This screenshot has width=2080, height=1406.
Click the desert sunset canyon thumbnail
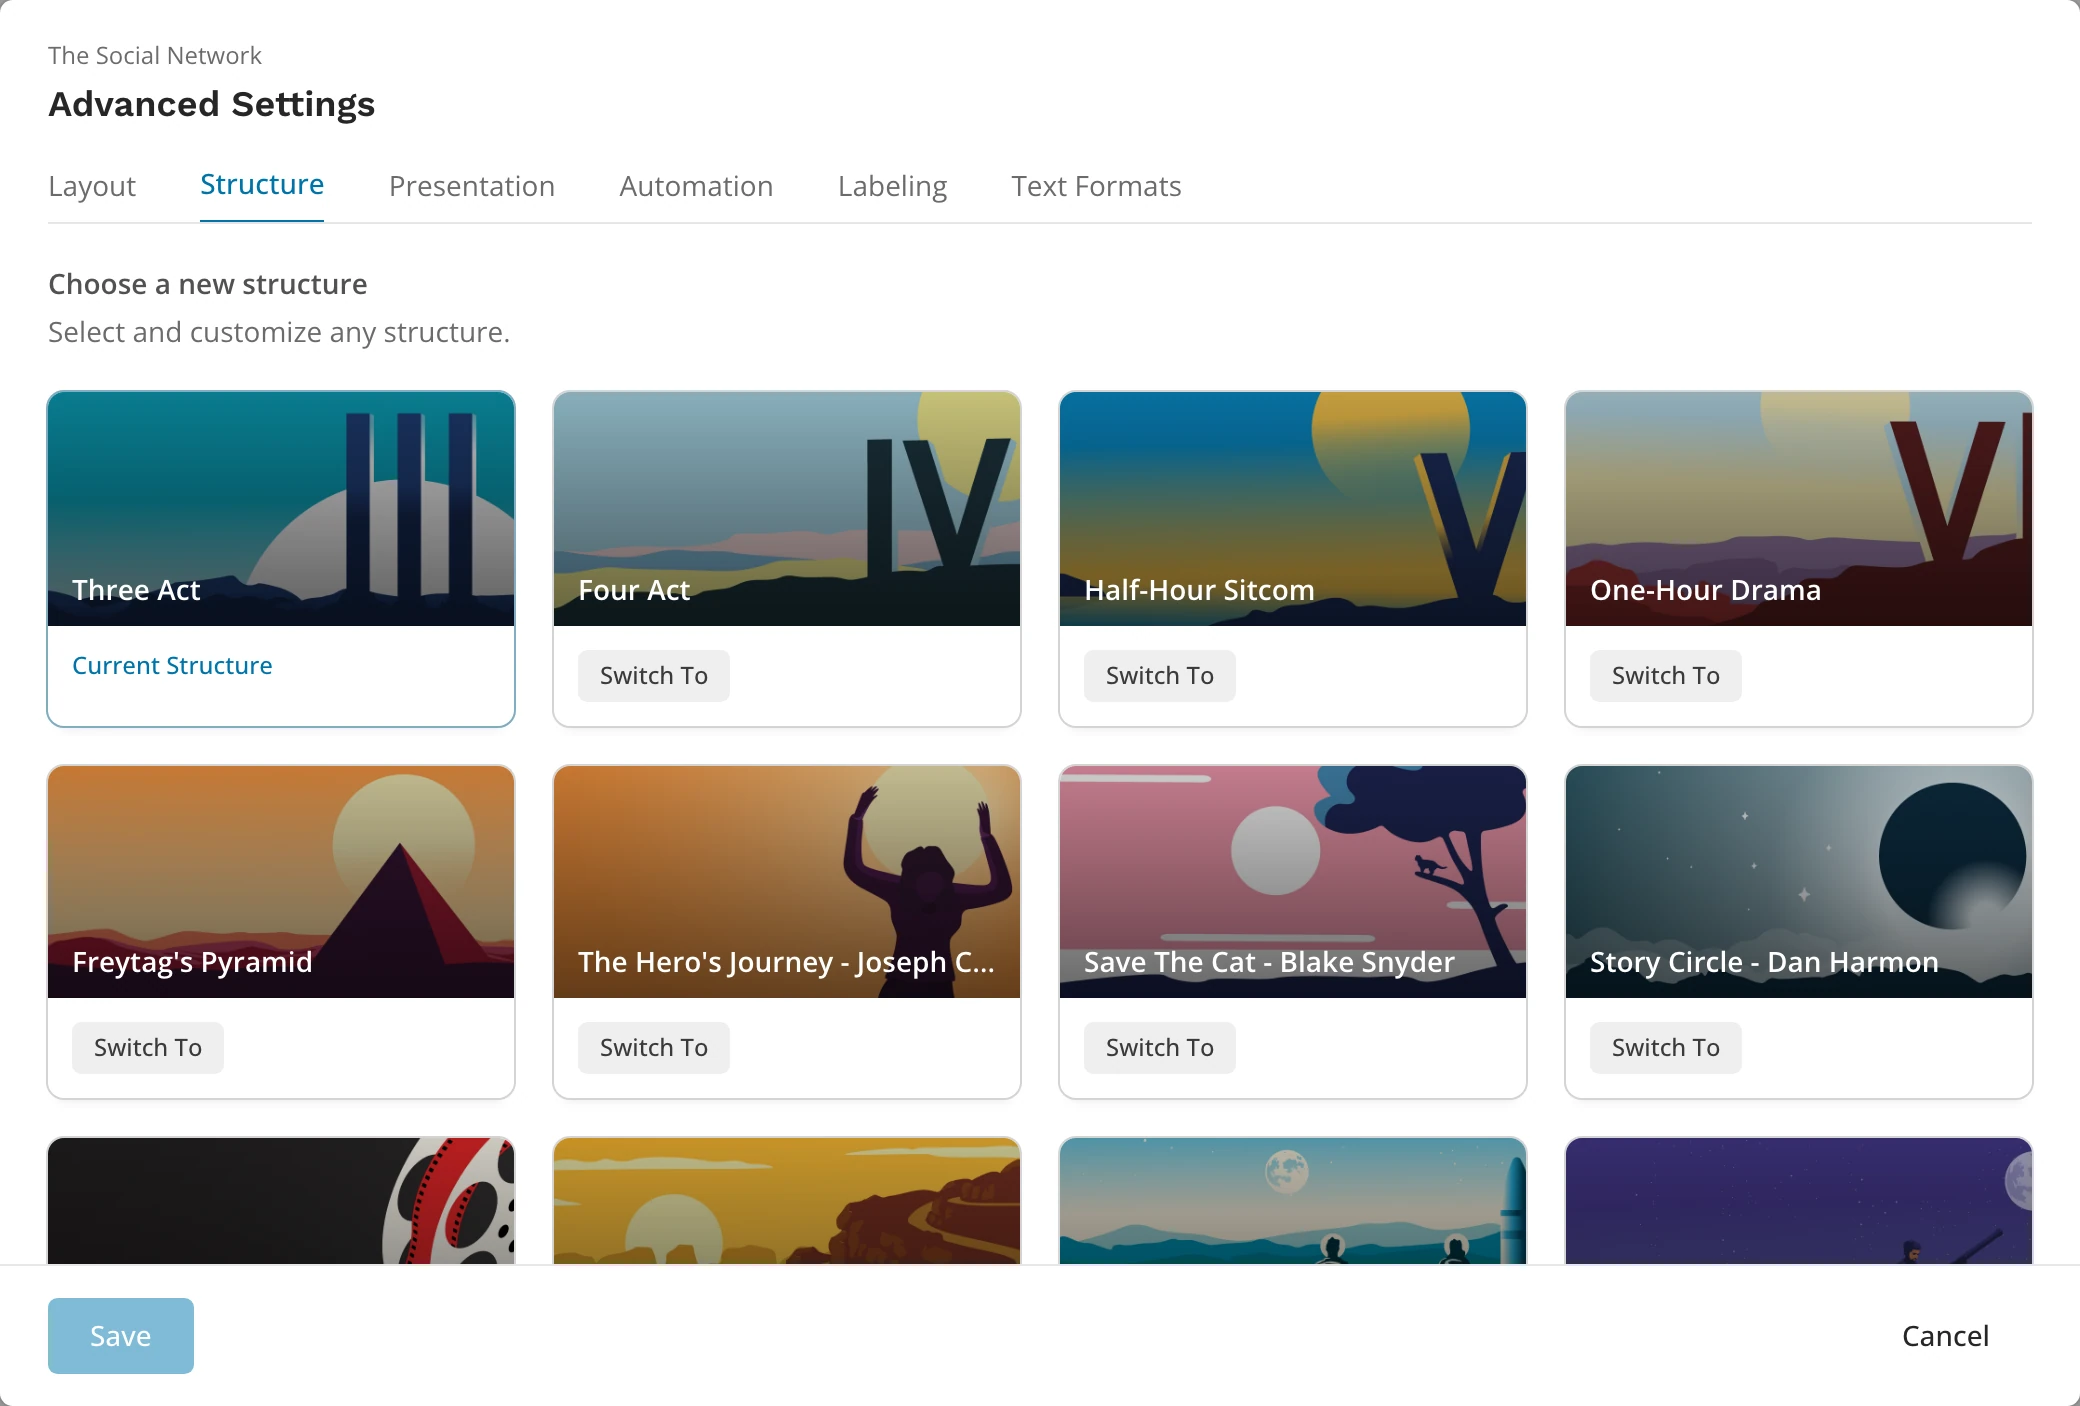click(x=787, y=1201)
